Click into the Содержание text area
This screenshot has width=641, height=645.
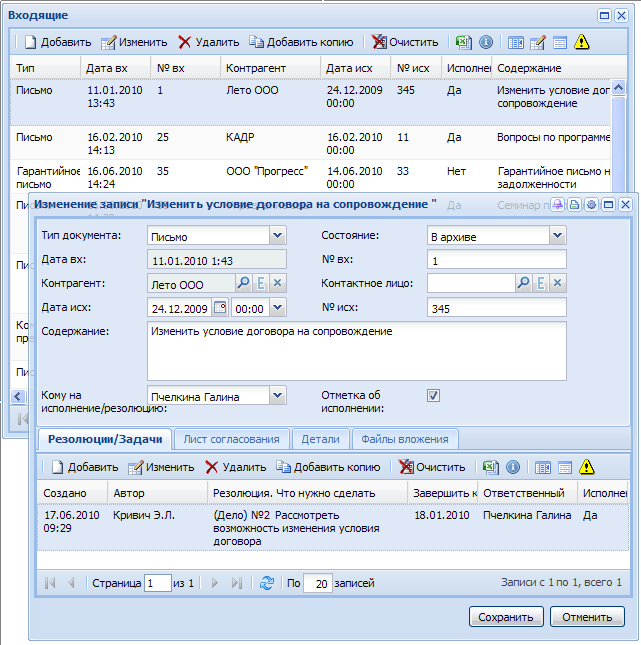(356, 350)
